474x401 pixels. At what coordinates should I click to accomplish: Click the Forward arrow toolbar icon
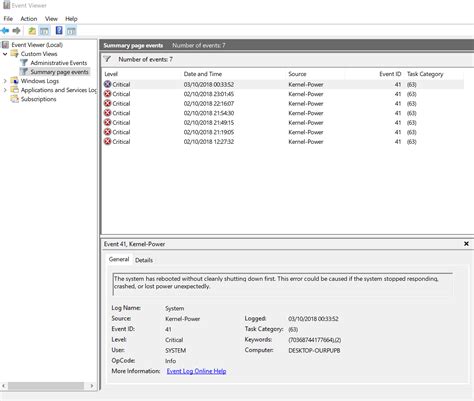pos(16,31)
